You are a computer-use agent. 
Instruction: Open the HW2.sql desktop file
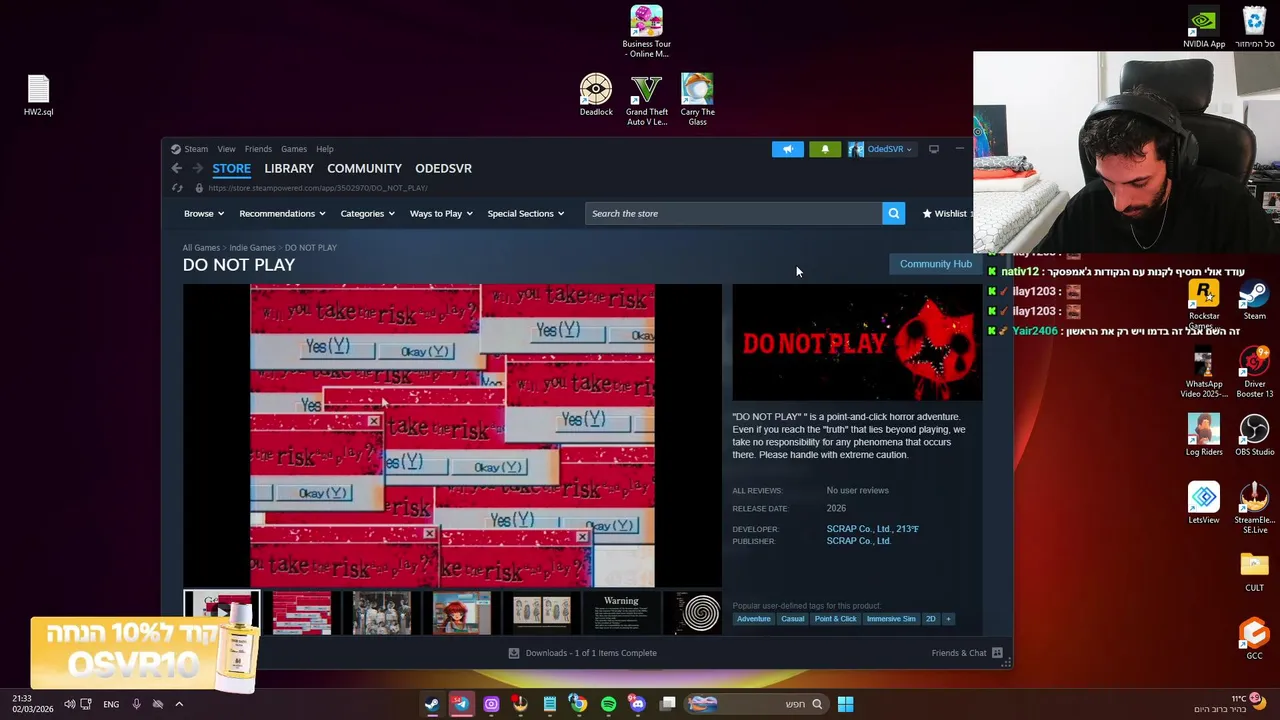[38, 95]
